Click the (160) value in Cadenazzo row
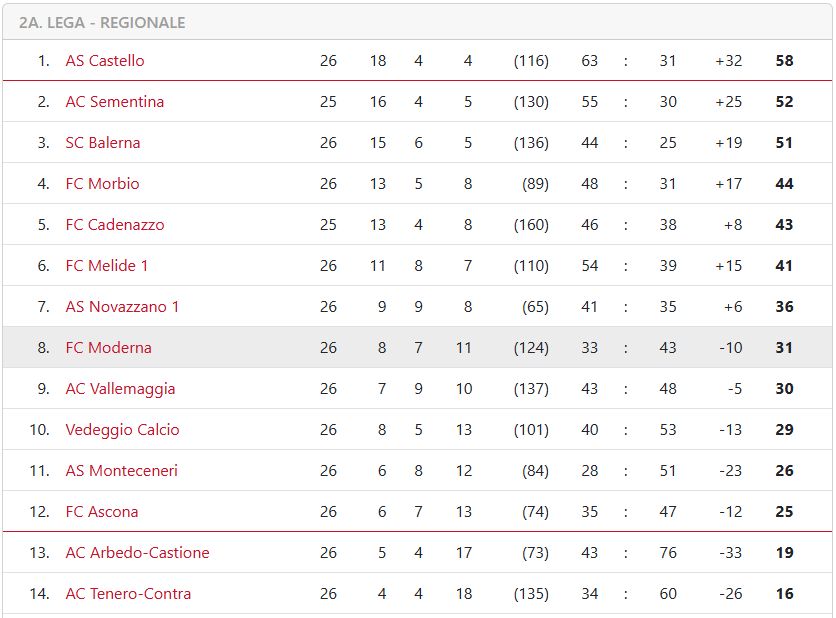 531,225
